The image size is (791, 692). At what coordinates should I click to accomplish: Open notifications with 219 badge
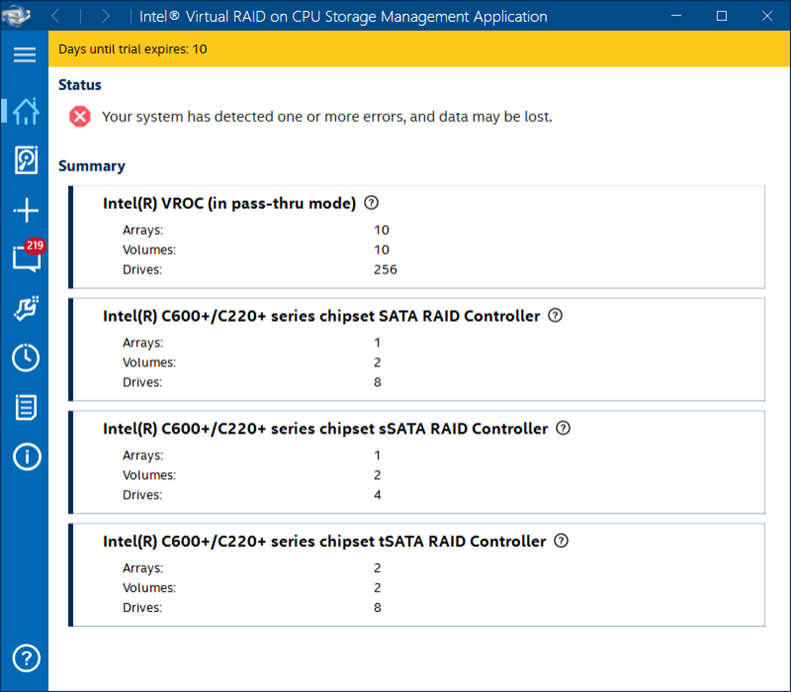pyautogui.click(x=25, y=258)
